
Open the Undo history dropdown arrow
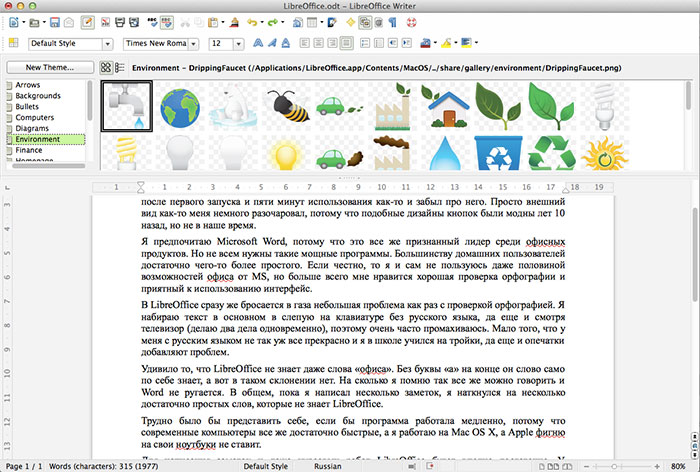pos(262,22)
